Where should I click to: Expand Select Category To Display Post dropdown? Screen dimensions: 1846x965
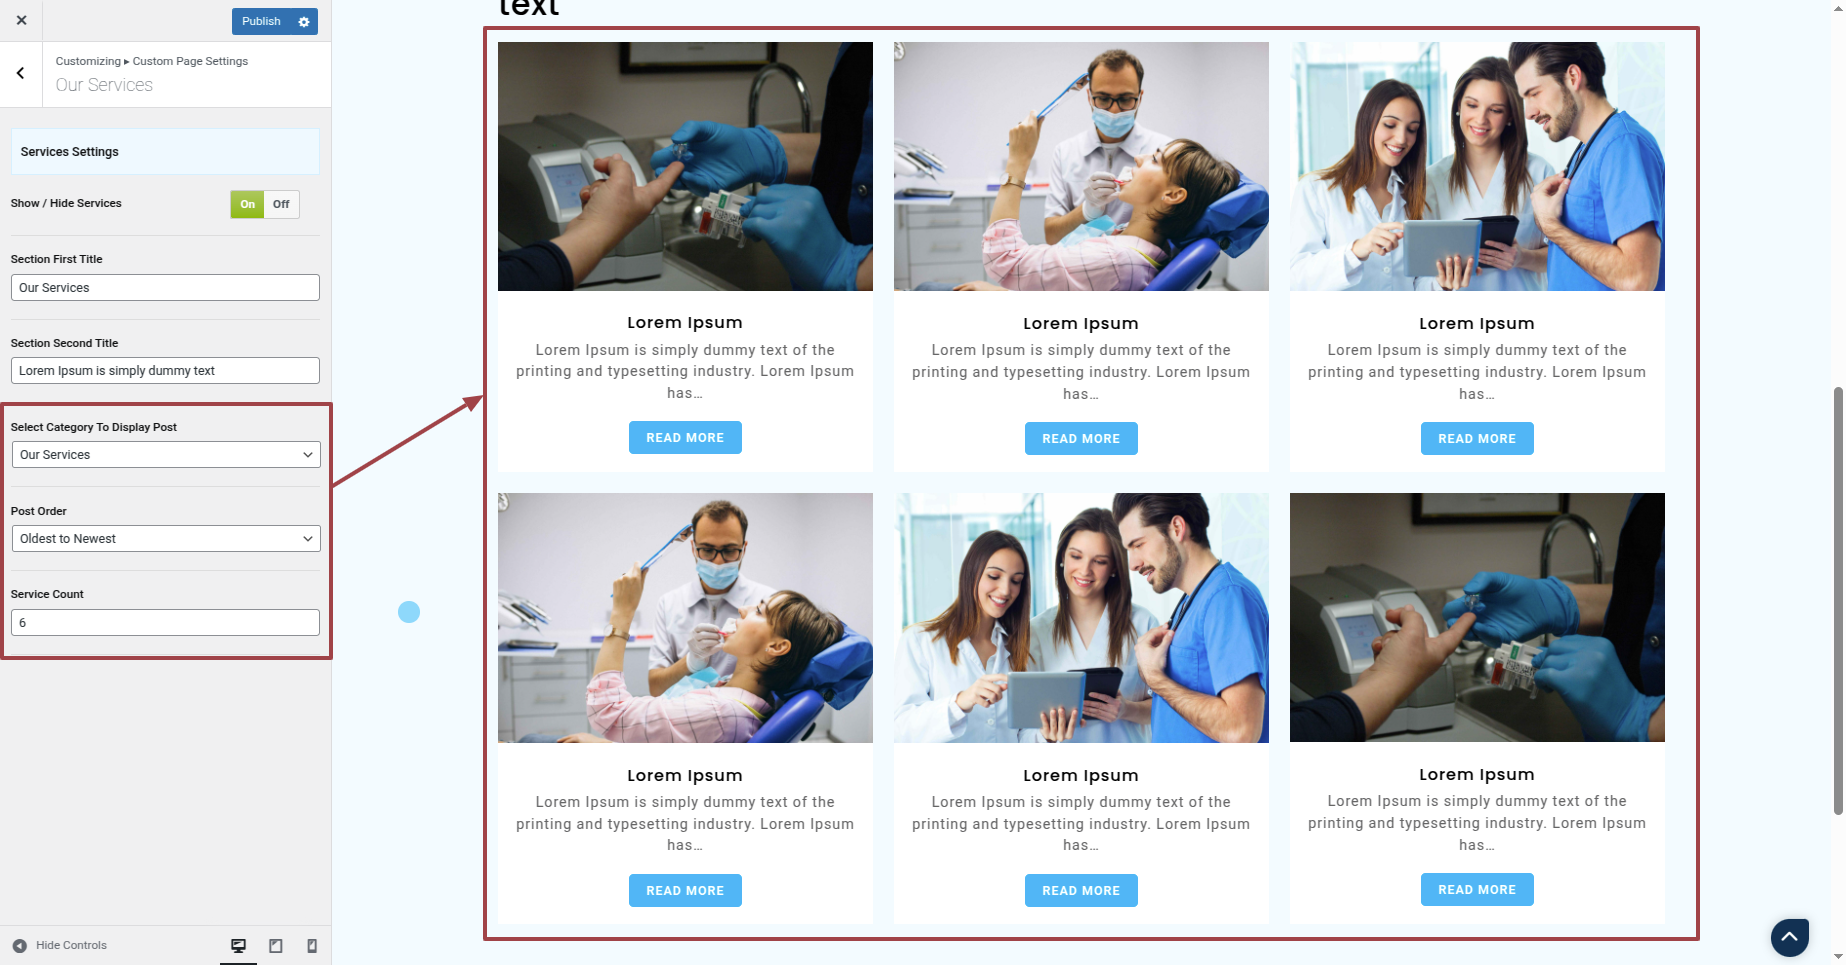click(165, 454)
